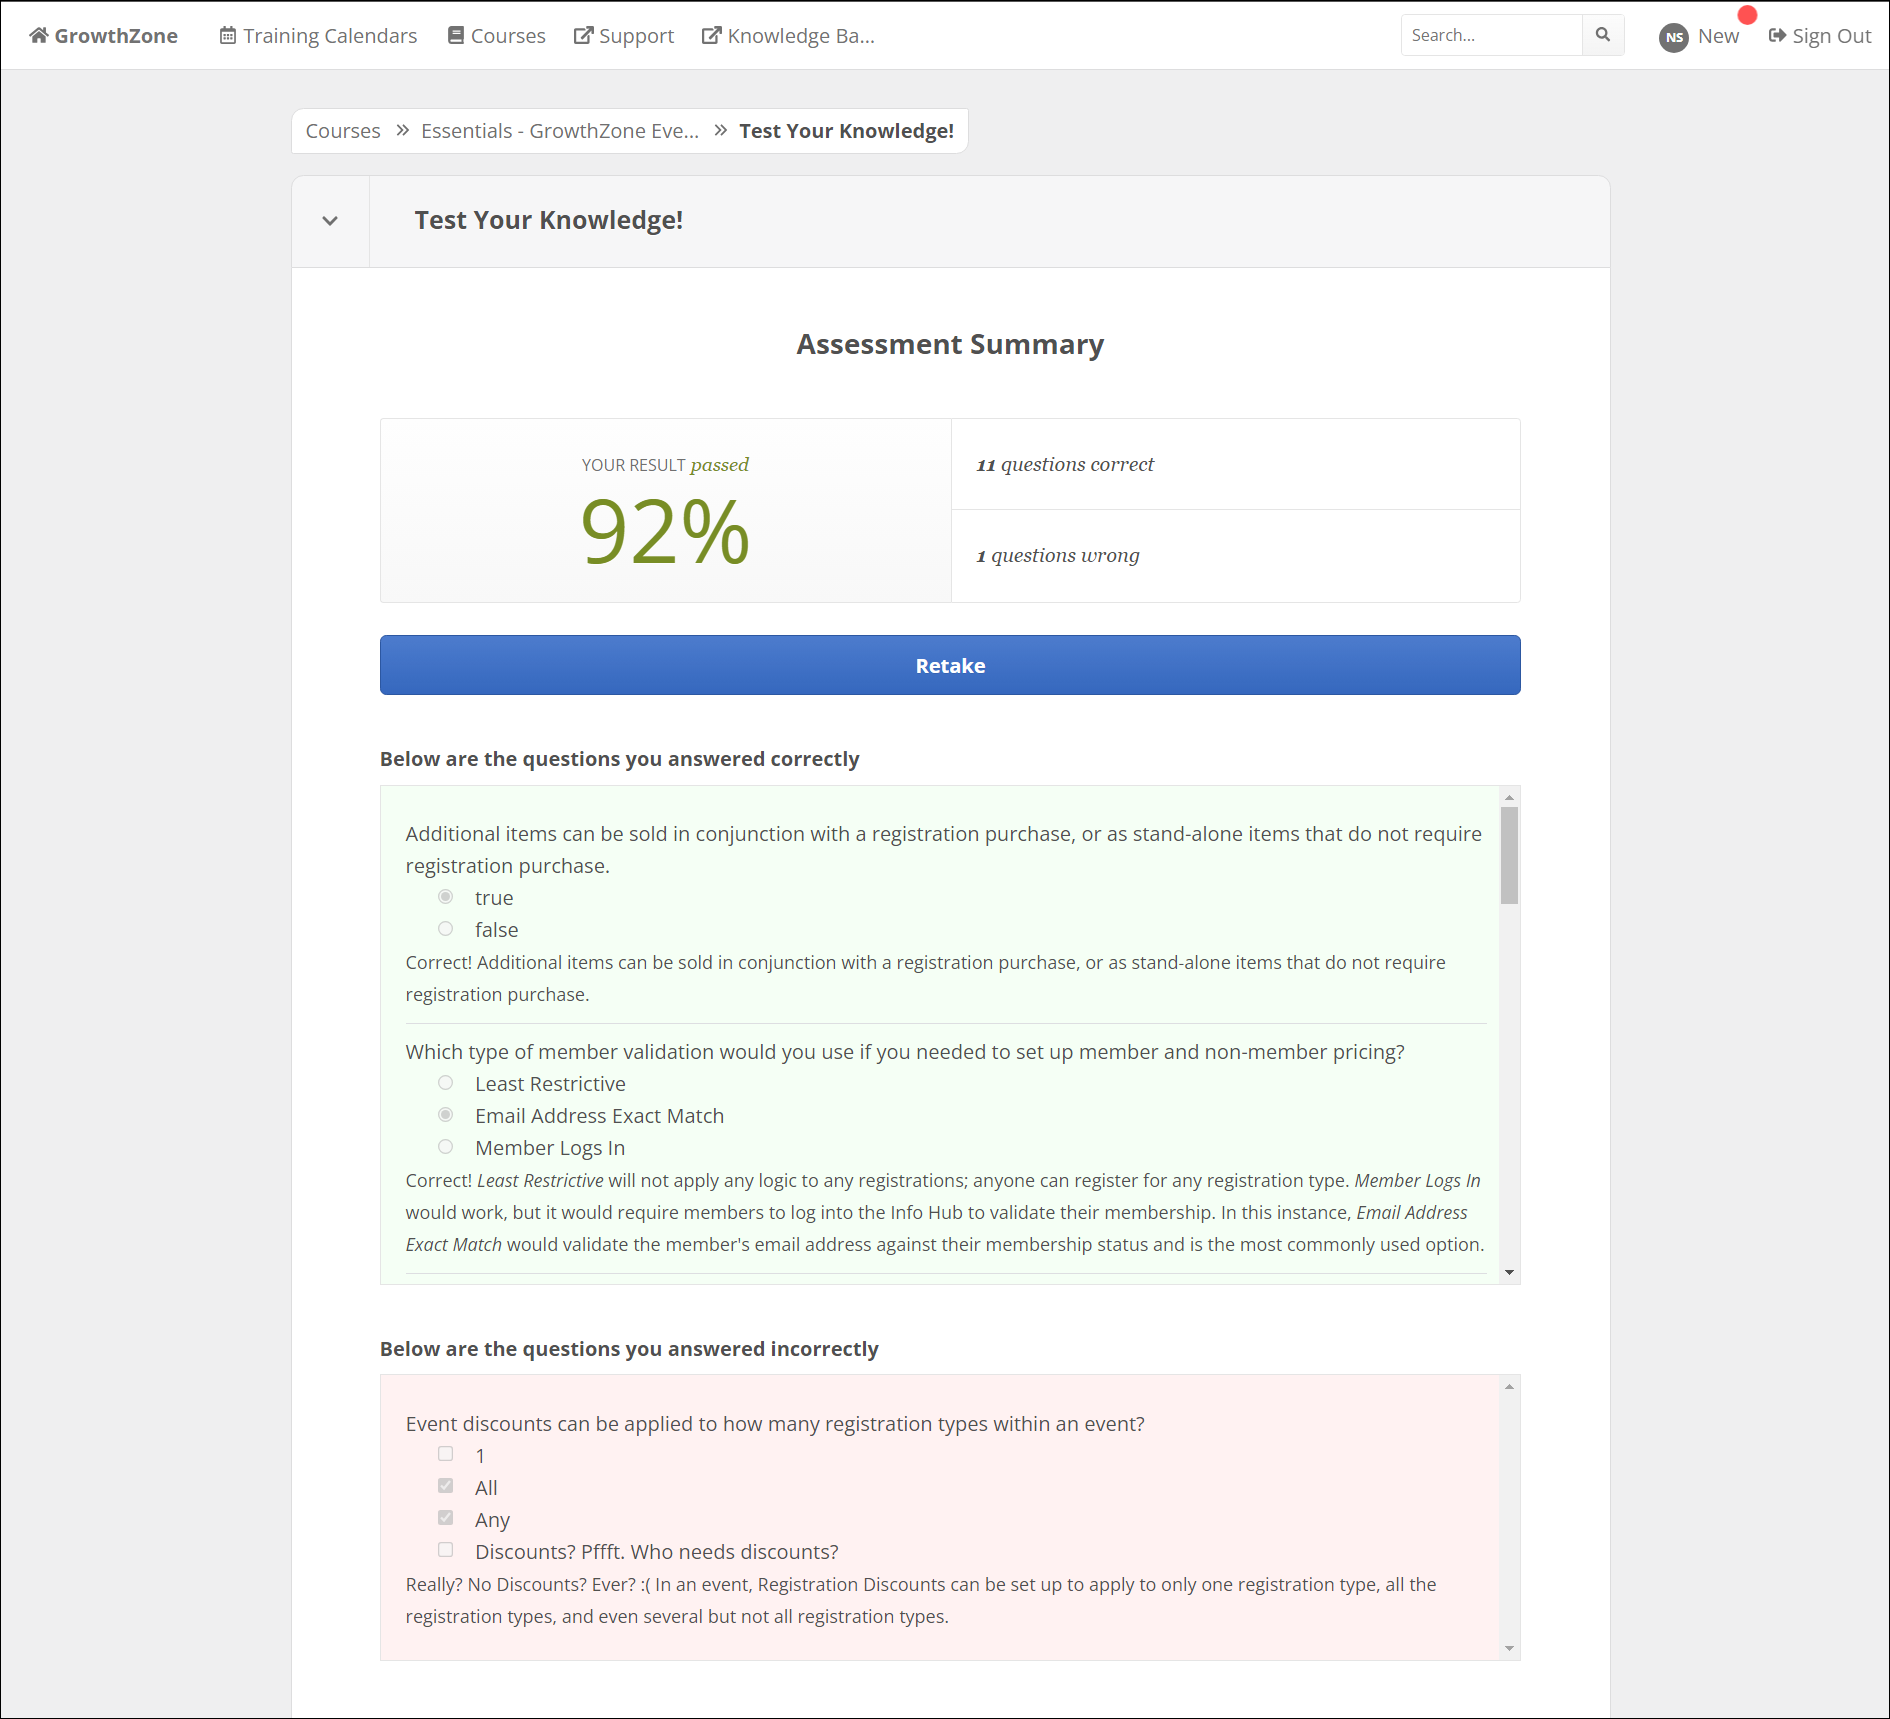Image resolution: width=1890 pixels, height=1719 pixels.
Task: Click the Retake button
Action: pos(950,665)
